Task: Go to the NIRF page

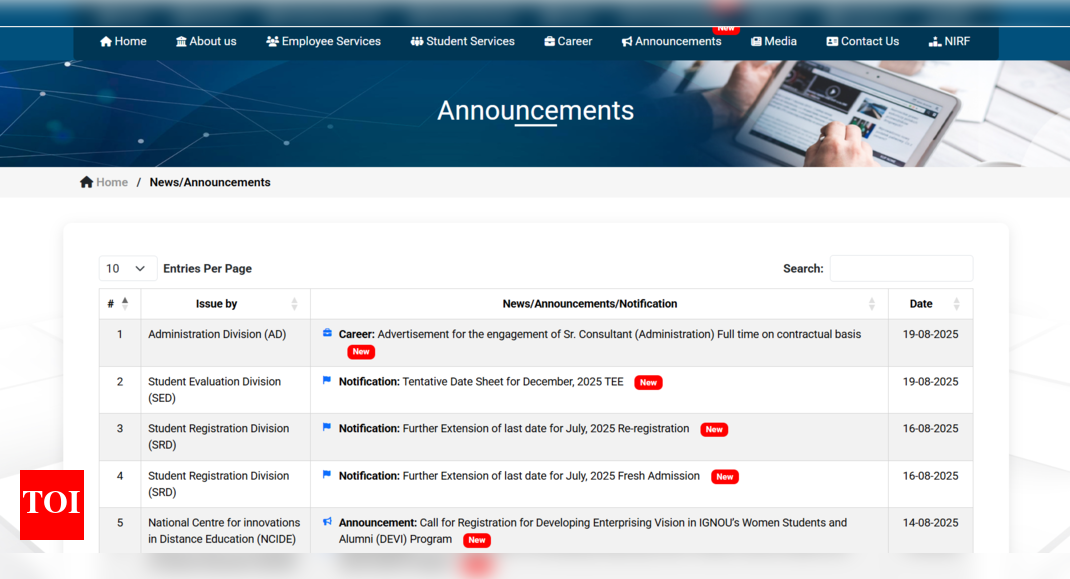Action: click(949, 41)
